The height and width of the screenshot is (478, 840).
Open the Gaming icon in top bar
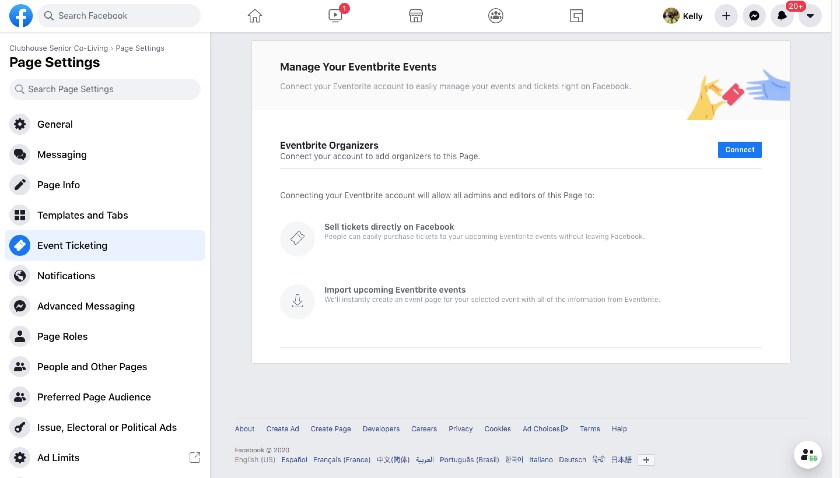576,16
